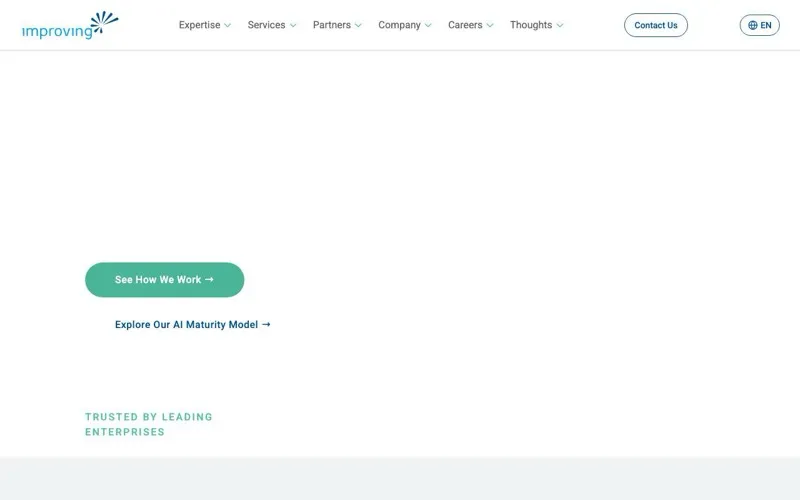Open the Partners menu
The image size is (800, 500).
pos(337,25)
